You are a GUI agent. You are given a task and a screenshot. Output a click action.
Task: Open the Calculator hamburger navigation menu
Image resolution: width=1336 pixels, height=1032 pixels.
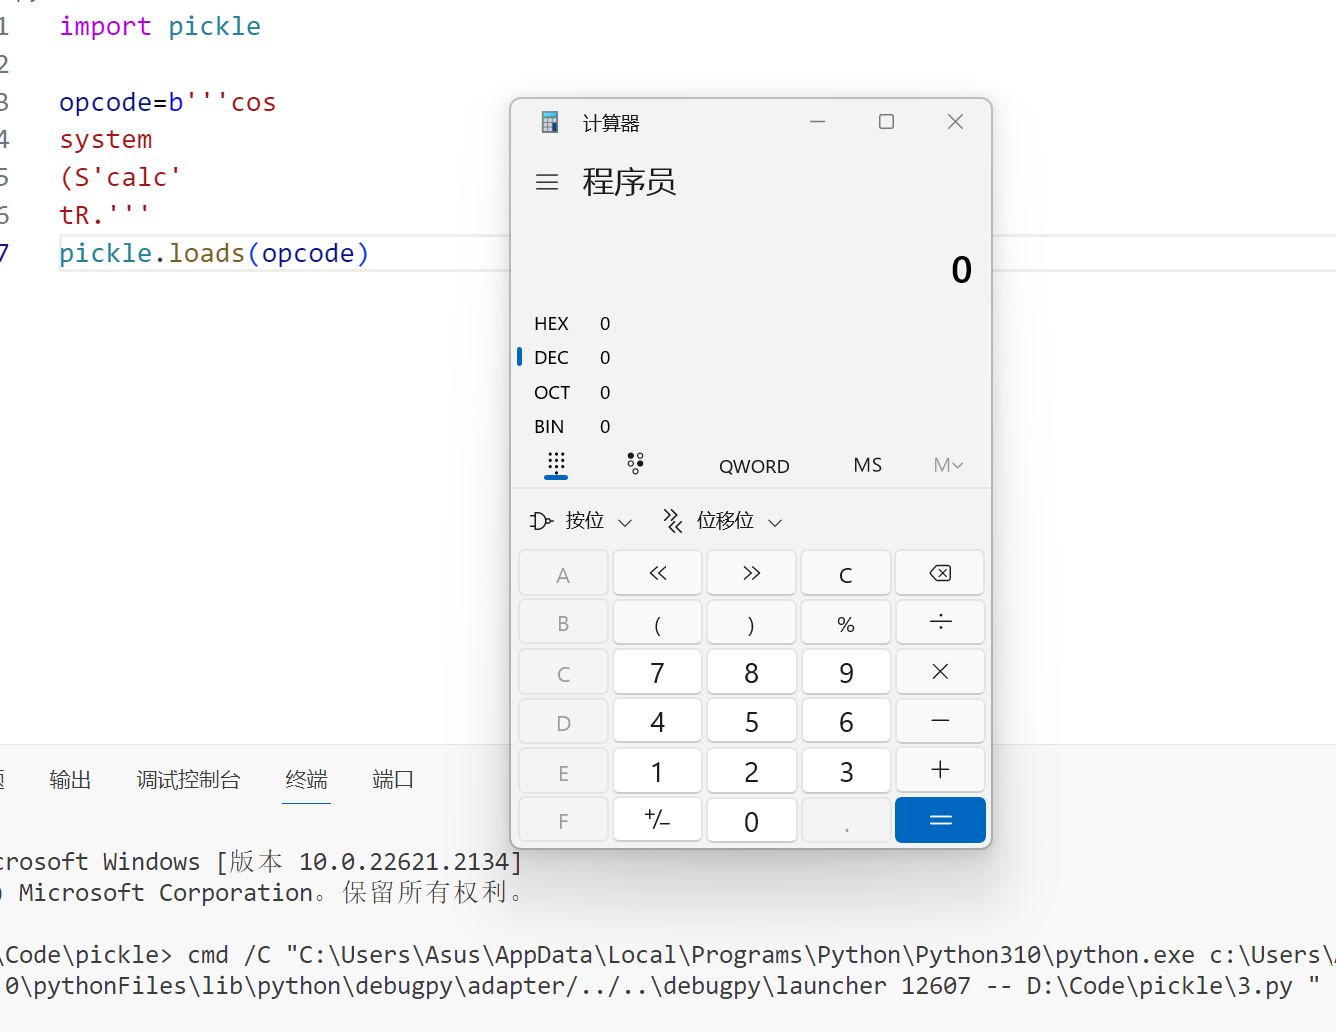547,182
